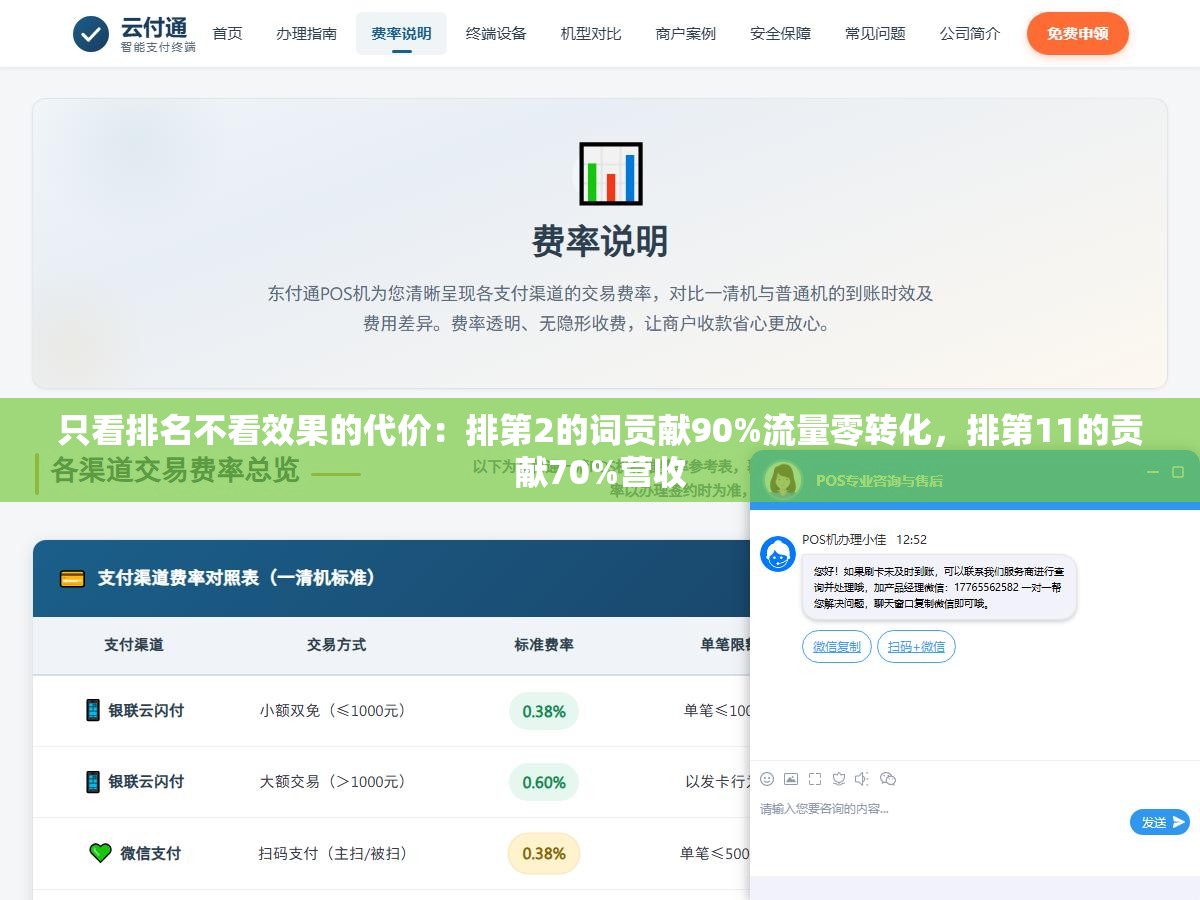Click the chat header consultant avatar

[x=782, y=479]
